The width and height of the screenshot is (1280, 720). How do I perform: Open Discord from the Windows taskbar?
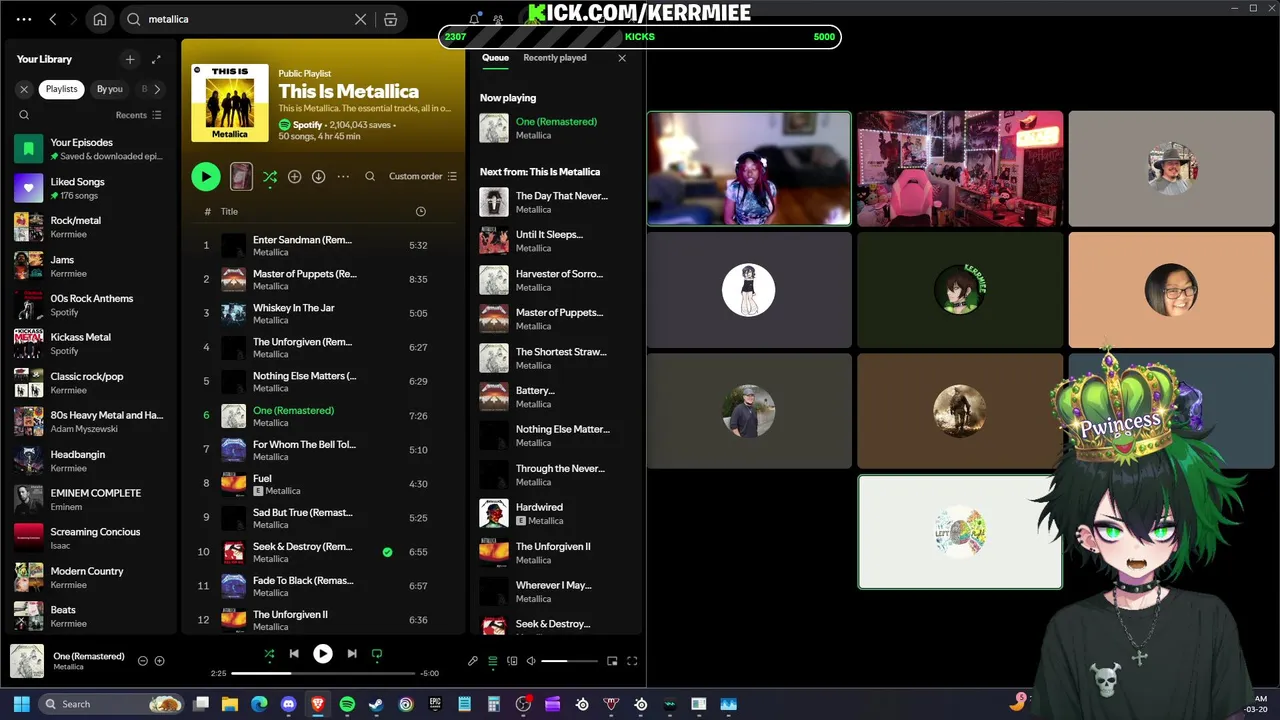pos(289,704)
